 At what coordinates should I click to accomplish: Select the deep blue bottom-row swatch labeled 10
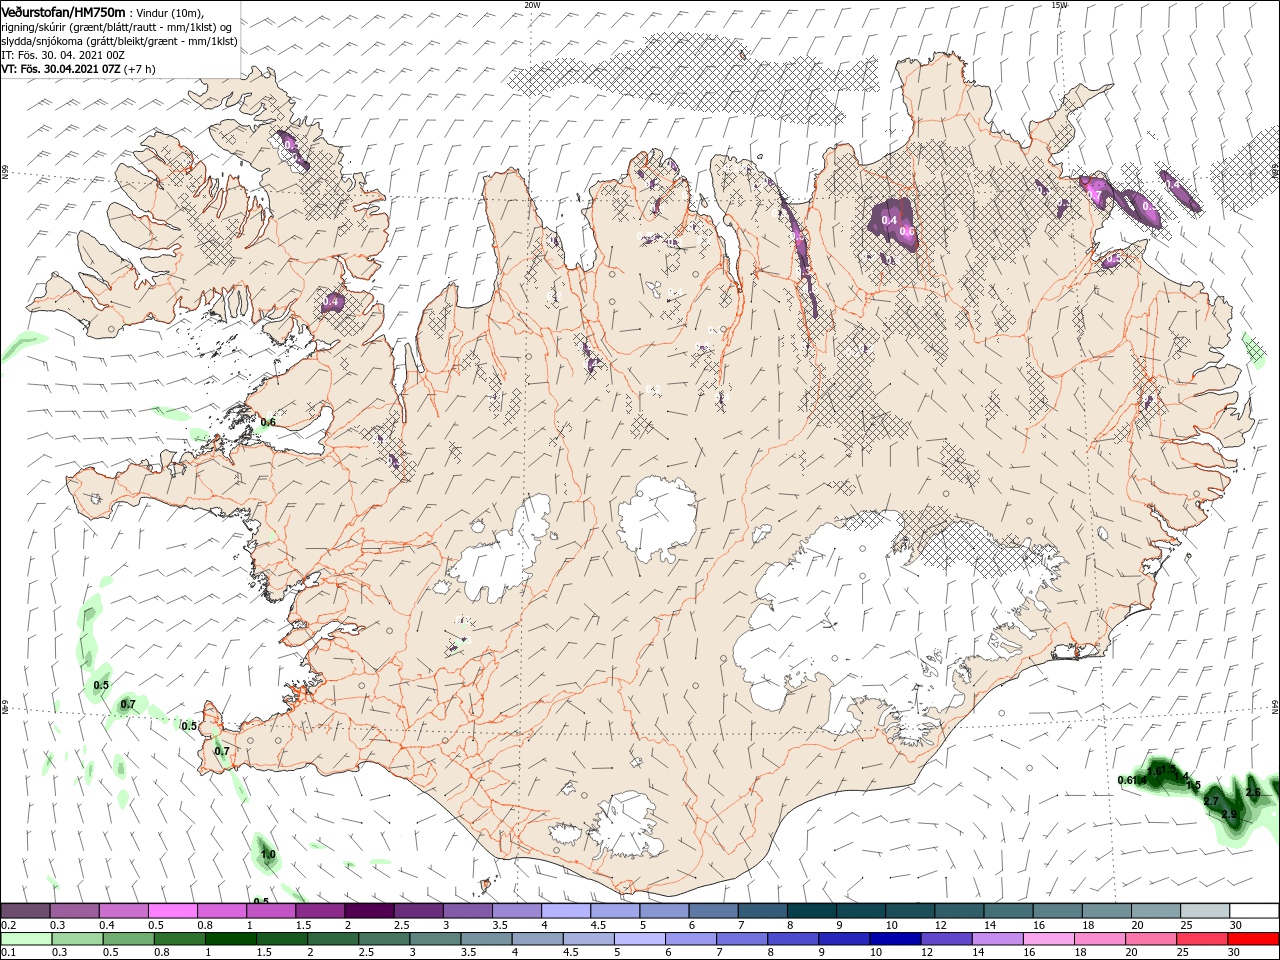point(895,940)
